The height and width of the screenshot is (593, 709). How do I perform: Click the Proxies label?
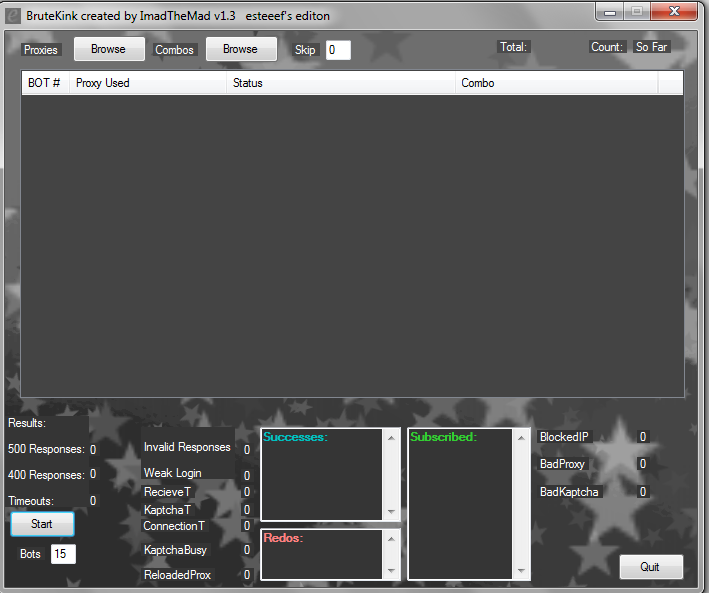(x=41, y=50)
